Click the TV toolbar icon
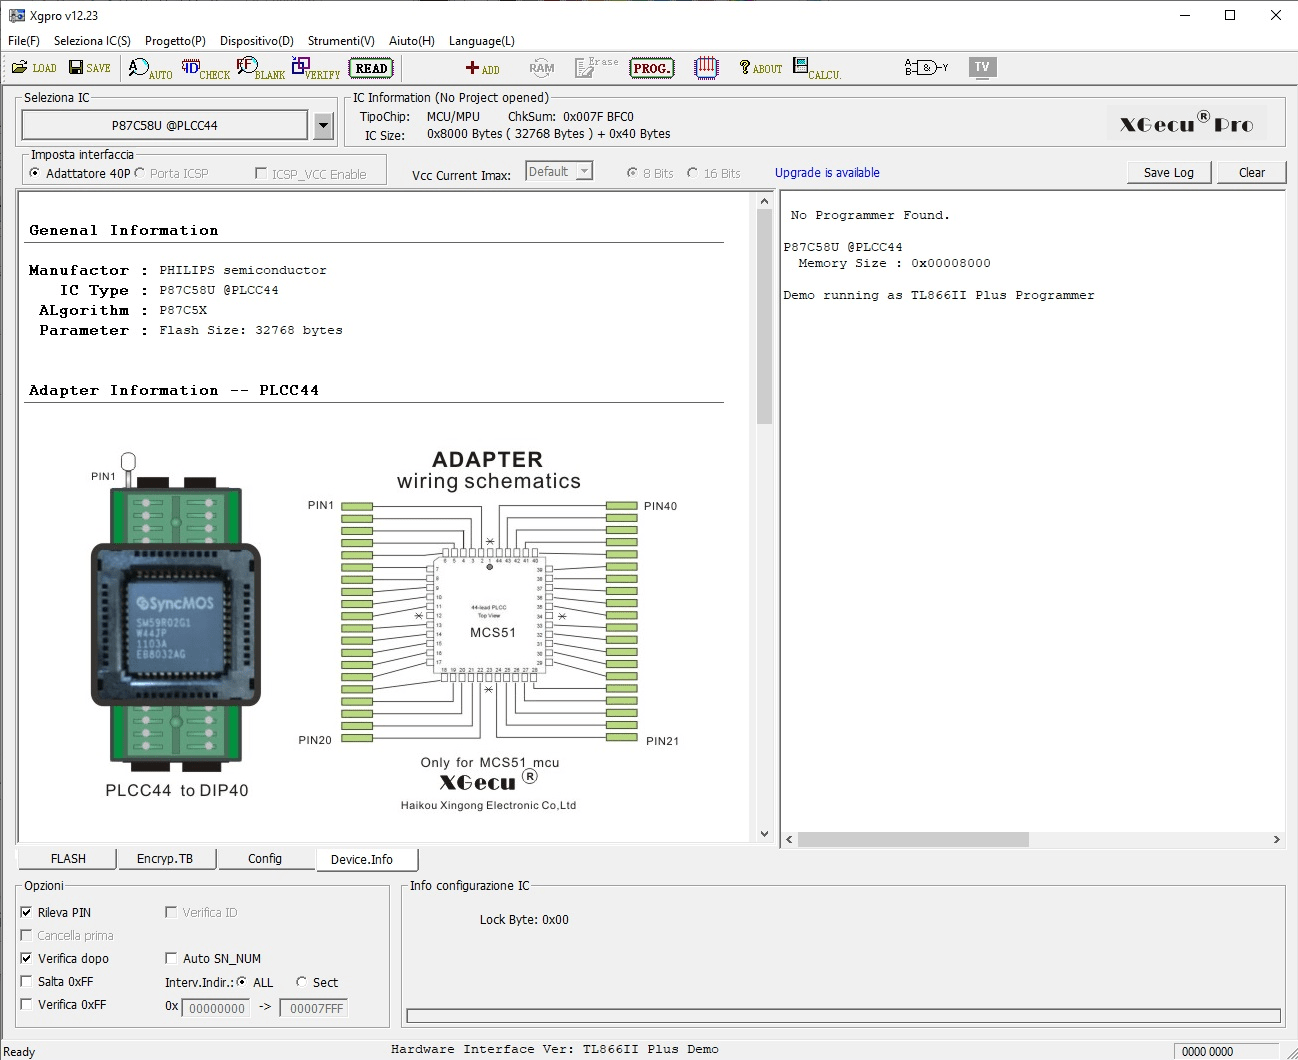 (x=982, y=67)
